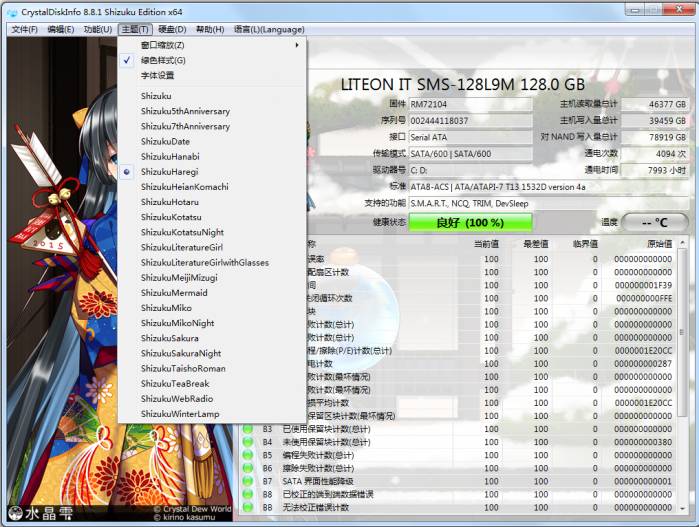Click the green status icon for row B8
This screenshot has width=699, height=527.
(x=248, y=494)
